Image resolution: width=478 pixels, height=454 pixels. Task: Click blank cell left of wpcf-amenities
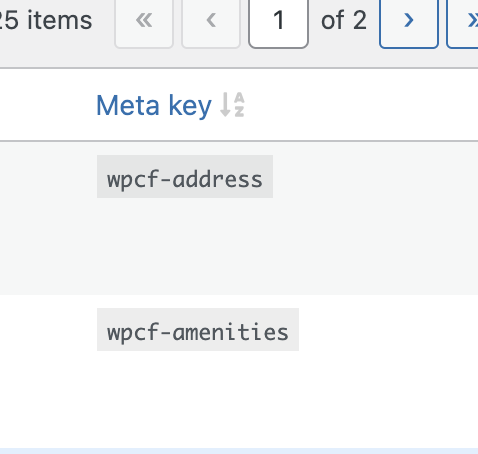point(47,371)
